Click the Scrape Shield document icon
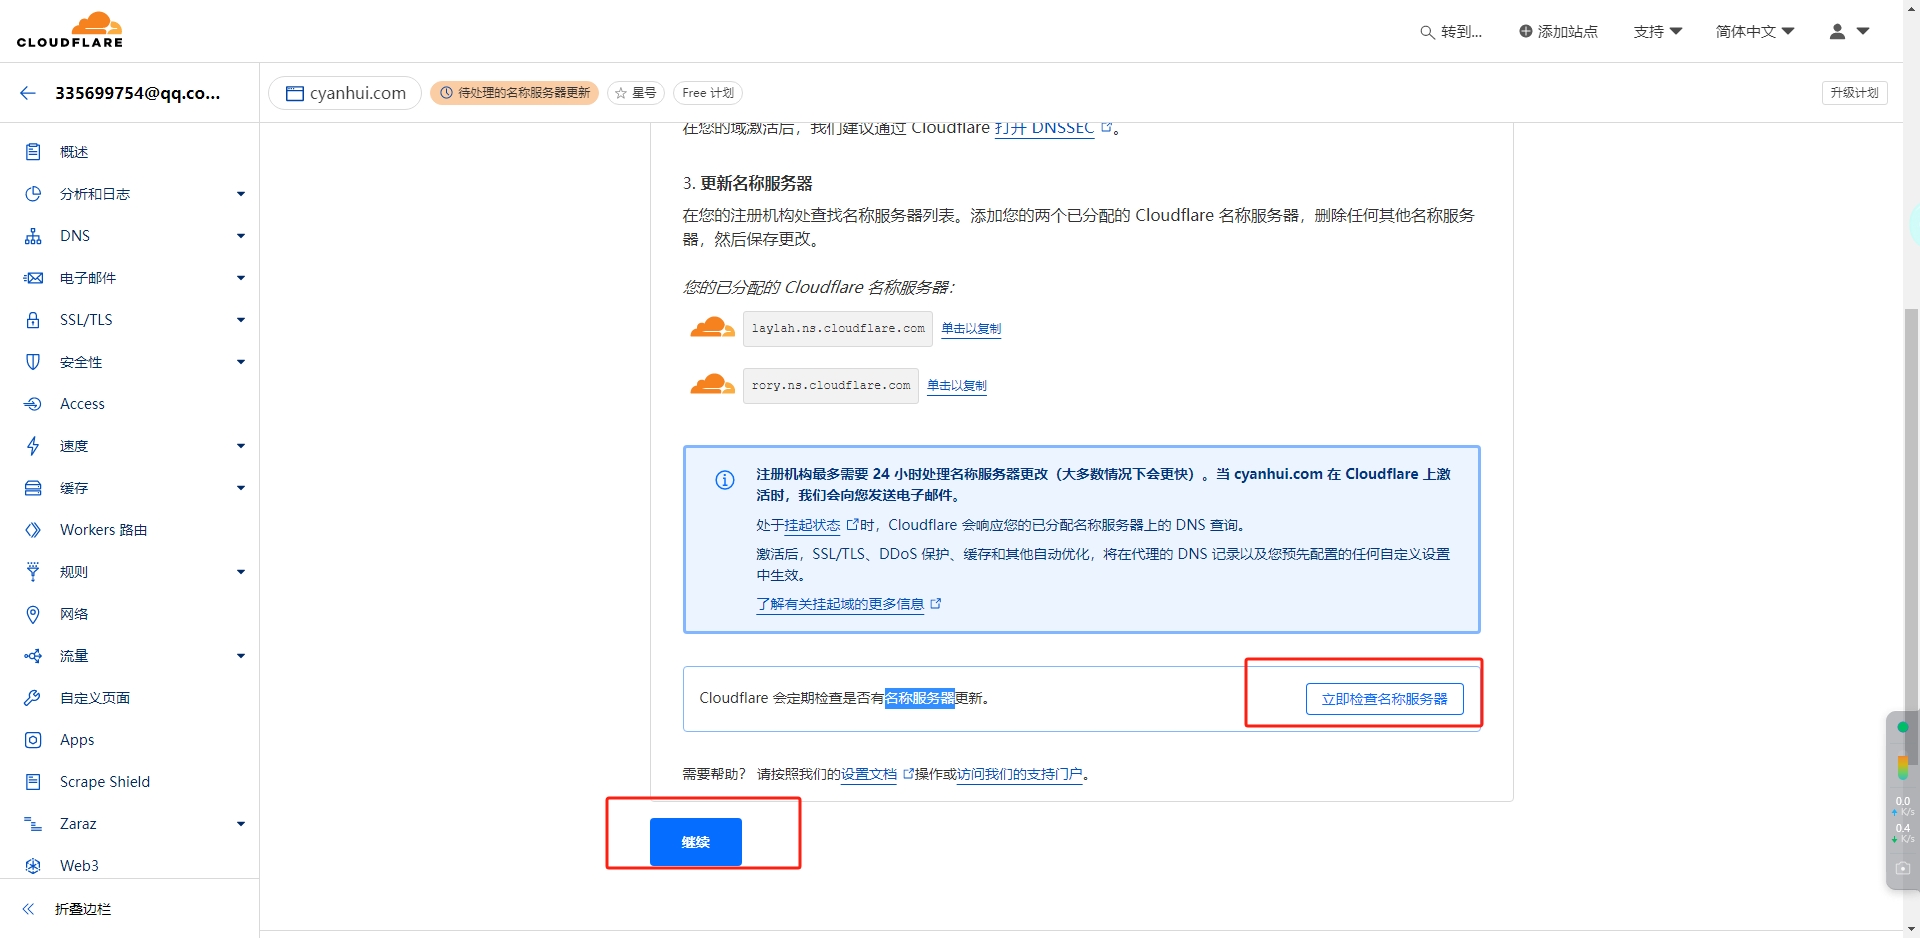Image resolution: width=1920 pixels, height=938 pixels. click(33, 782)
